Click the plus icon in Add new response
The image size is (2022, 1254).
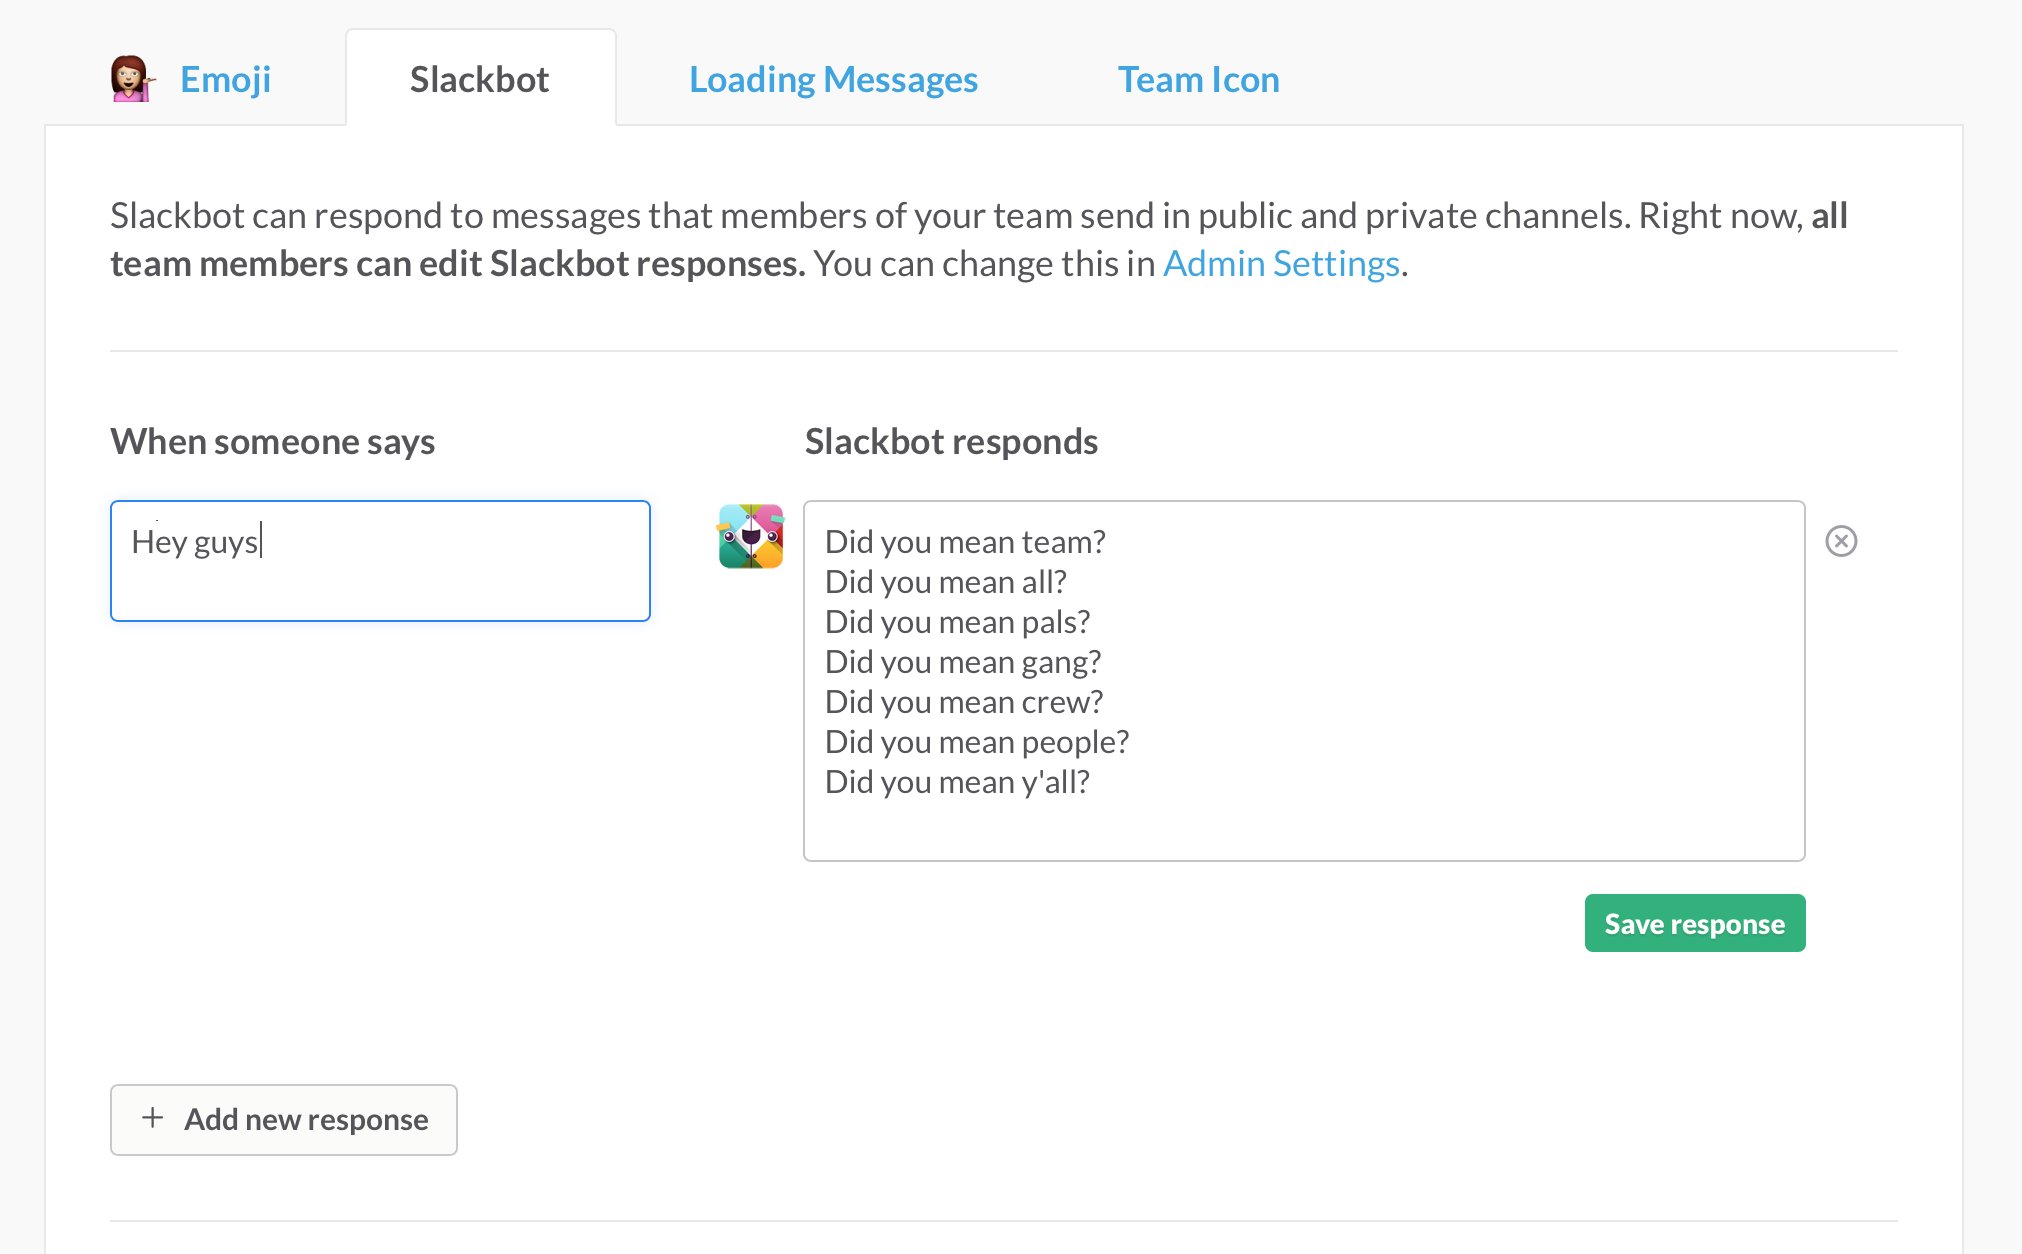click(153, 1118)
